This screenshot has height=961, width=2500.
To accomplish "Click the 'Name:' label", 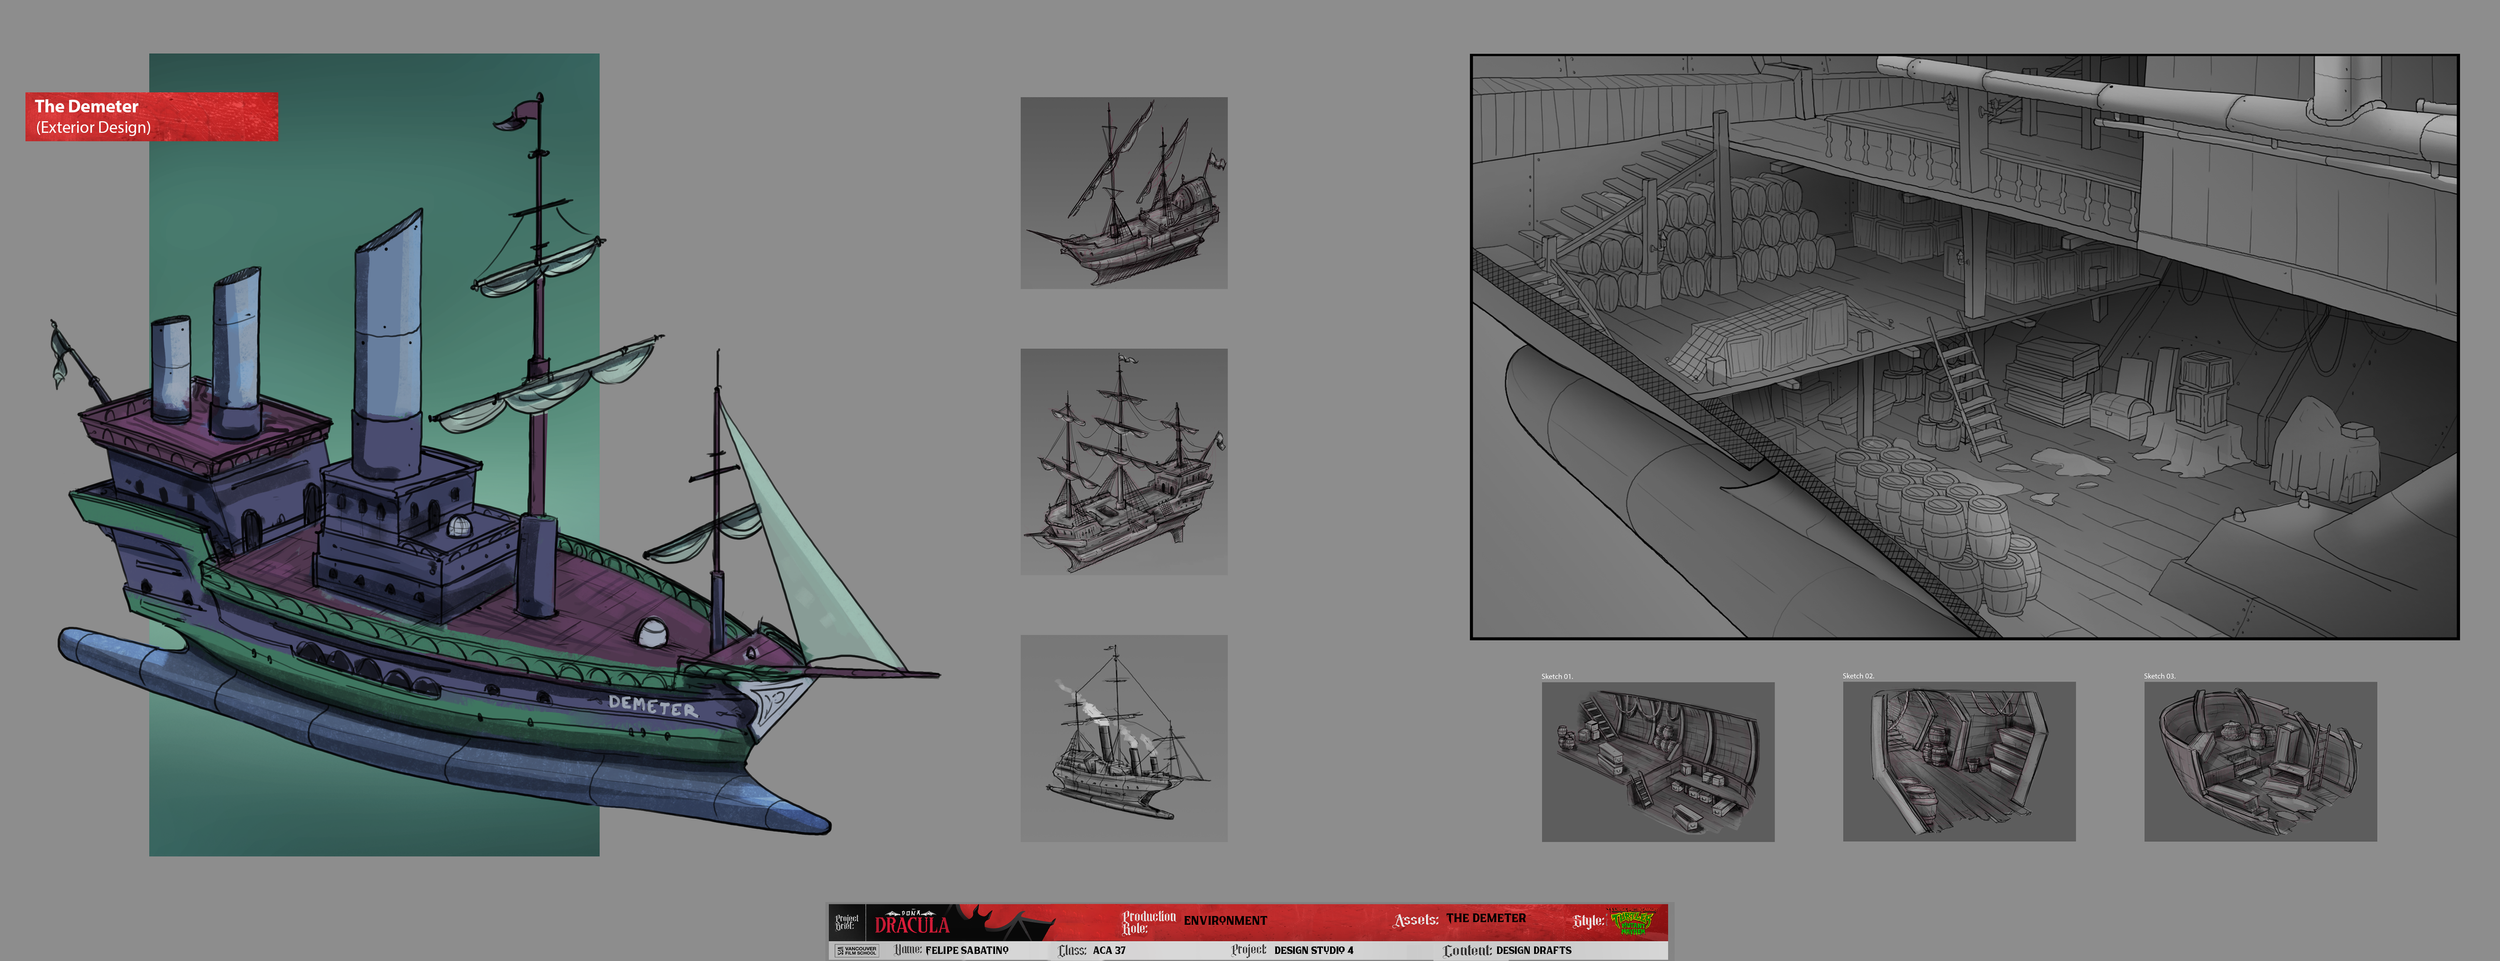I will (x=908, y=950).
